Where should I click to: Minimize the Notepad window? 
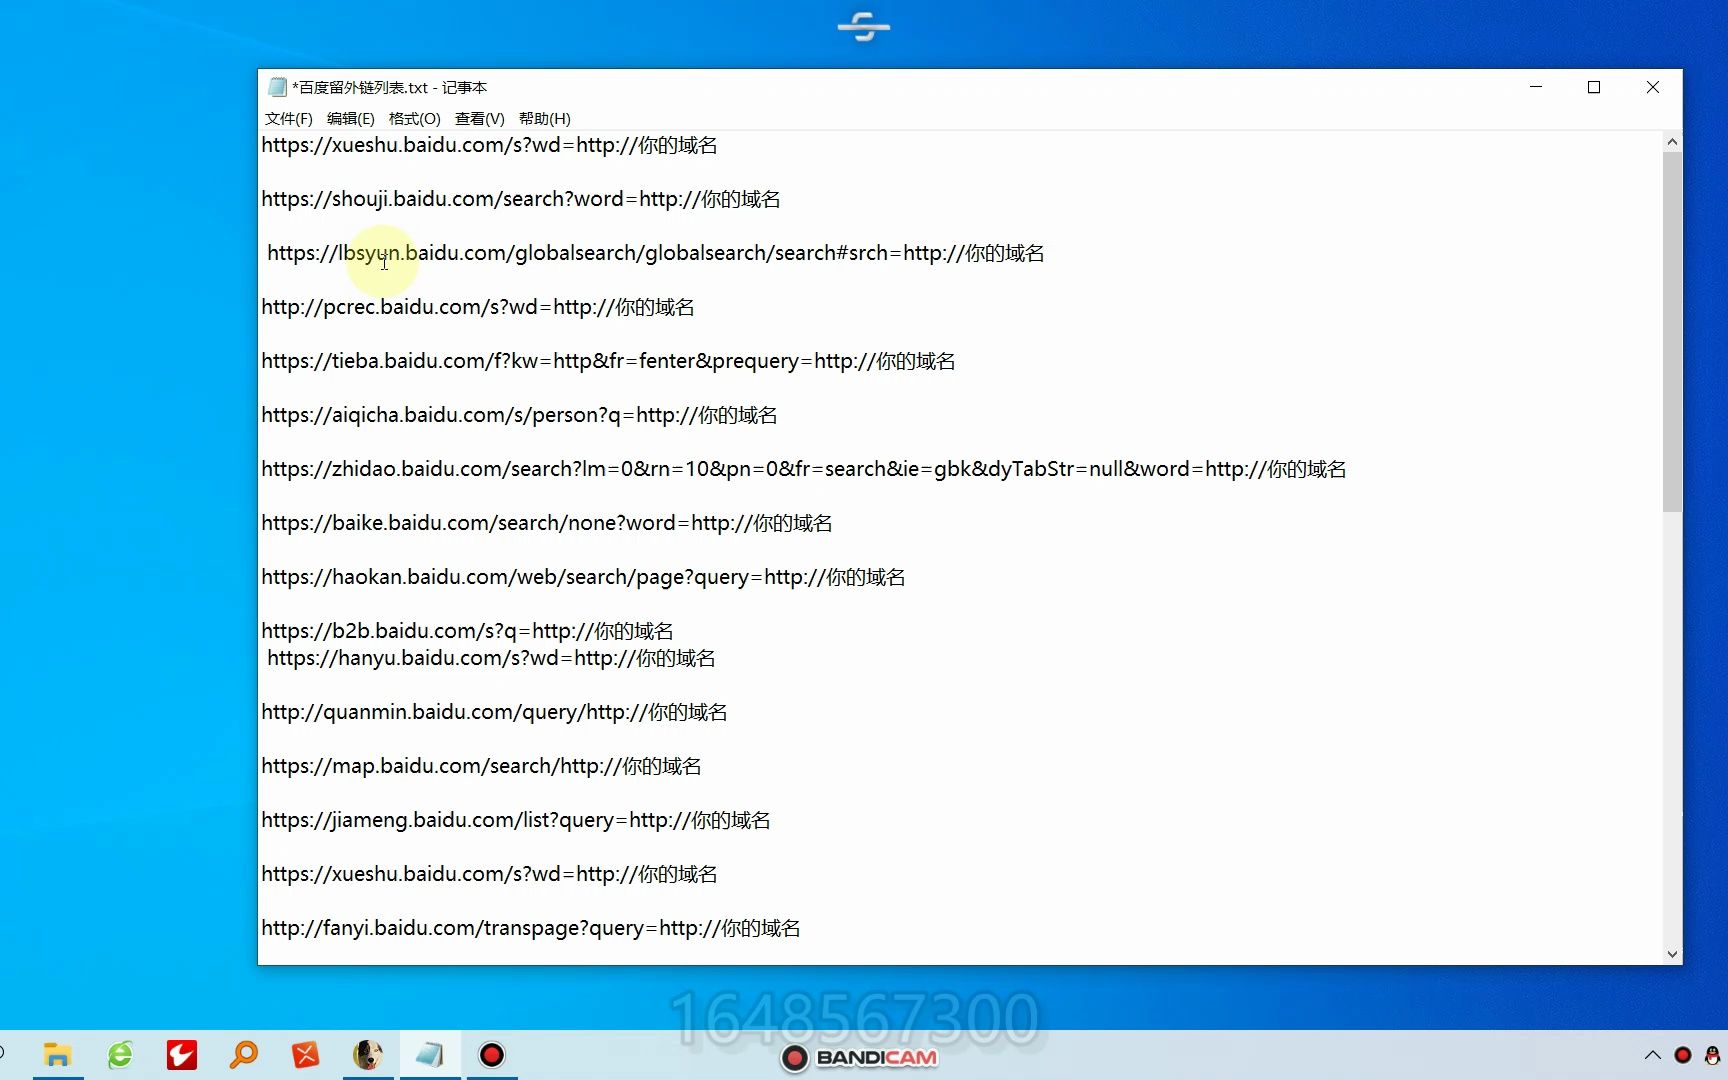[1536, 87]
